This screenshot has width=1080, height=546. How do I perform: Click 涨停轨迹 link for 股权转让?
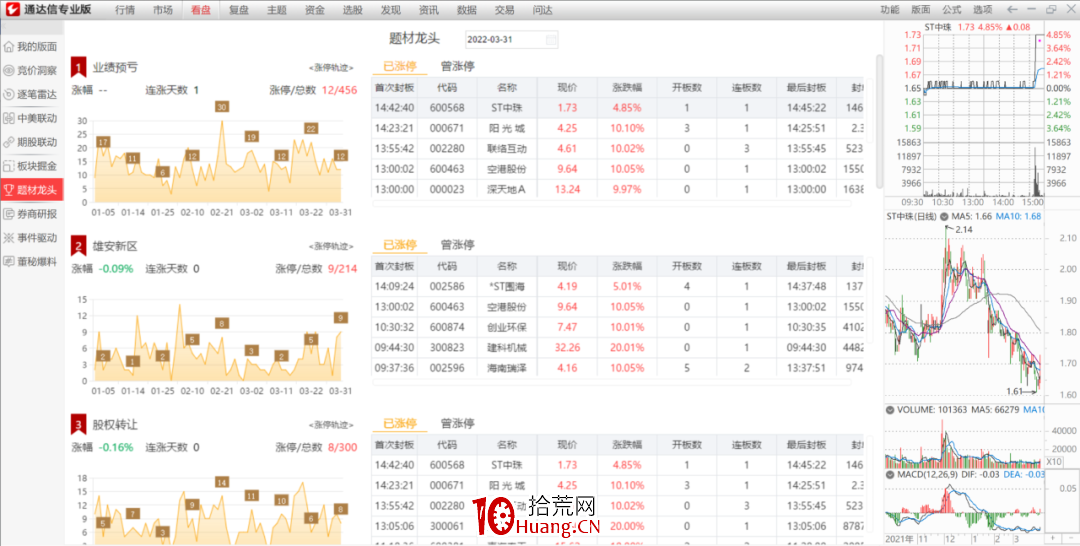(331, 426)
